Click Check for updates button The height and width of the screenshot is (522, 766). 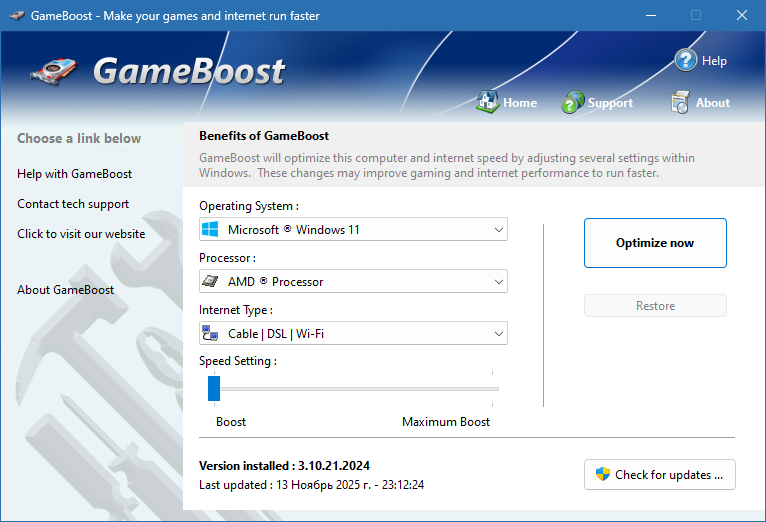pos(660,474)
